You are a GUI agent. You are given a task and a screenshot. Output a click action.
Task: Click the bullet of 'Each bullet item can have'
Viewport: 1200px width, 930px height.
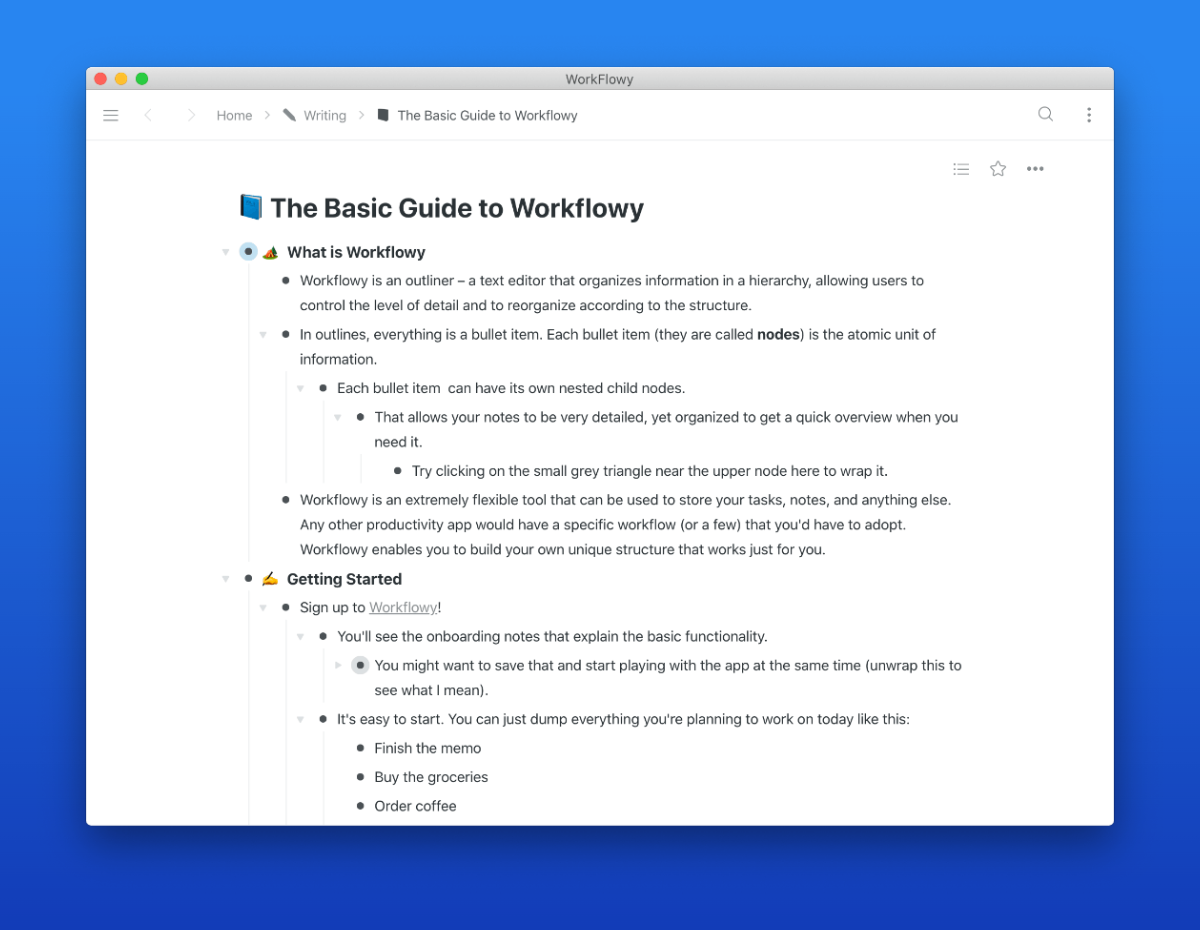323,388
